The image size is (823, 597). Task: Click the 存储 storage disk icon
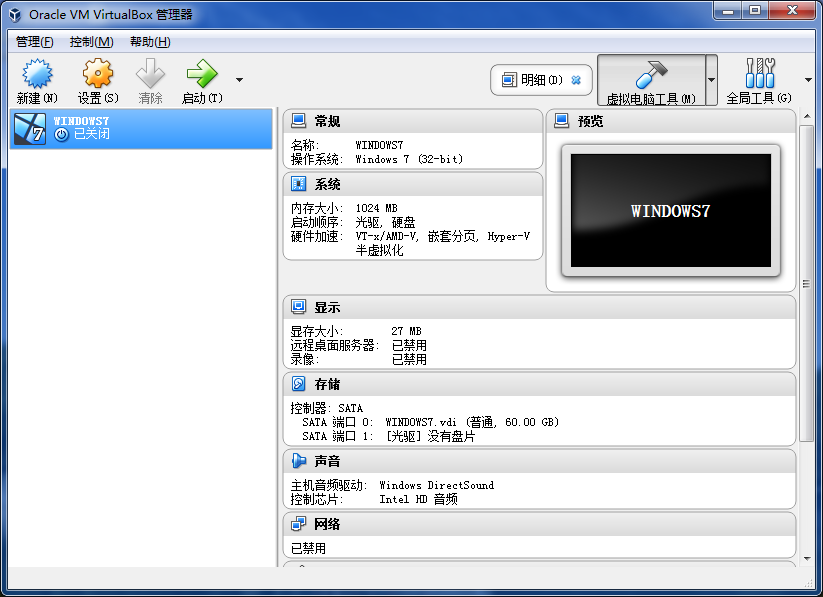point(299,384)
